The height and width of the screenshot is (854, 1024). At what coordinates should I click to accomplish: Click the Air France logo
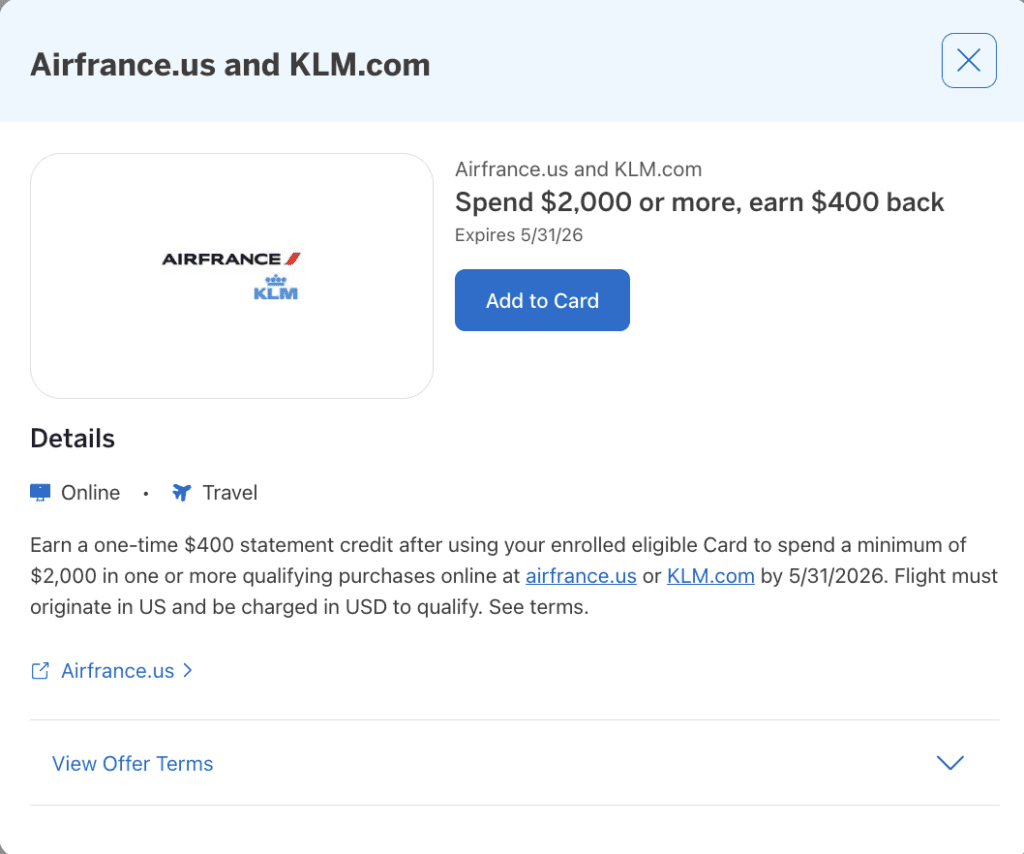[x=231, y=259]
